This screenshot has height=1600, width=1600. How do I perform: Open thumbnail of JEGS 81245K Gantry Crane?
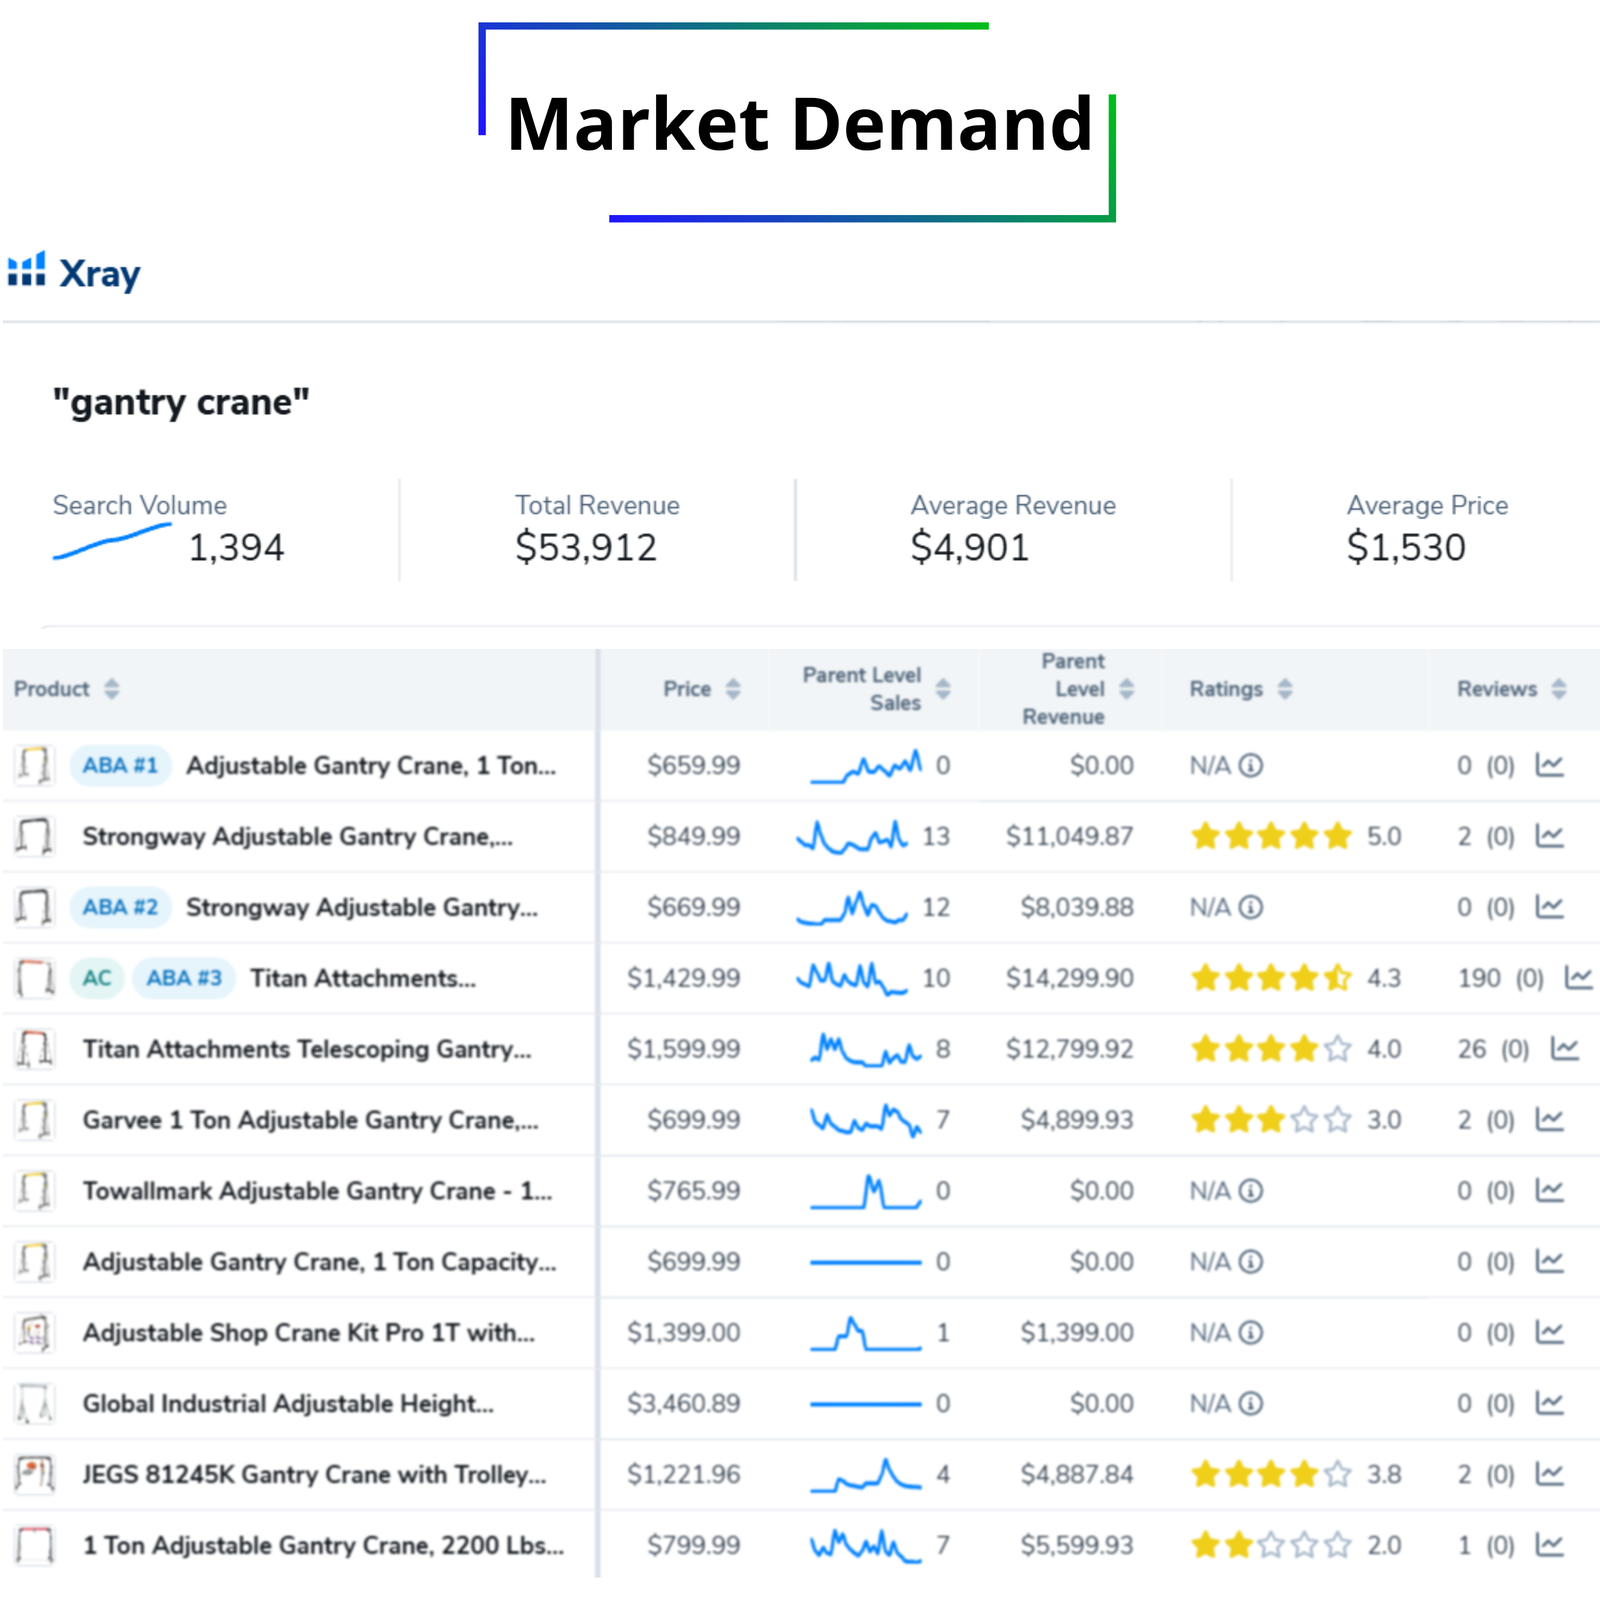click(x=34, y=1475)
